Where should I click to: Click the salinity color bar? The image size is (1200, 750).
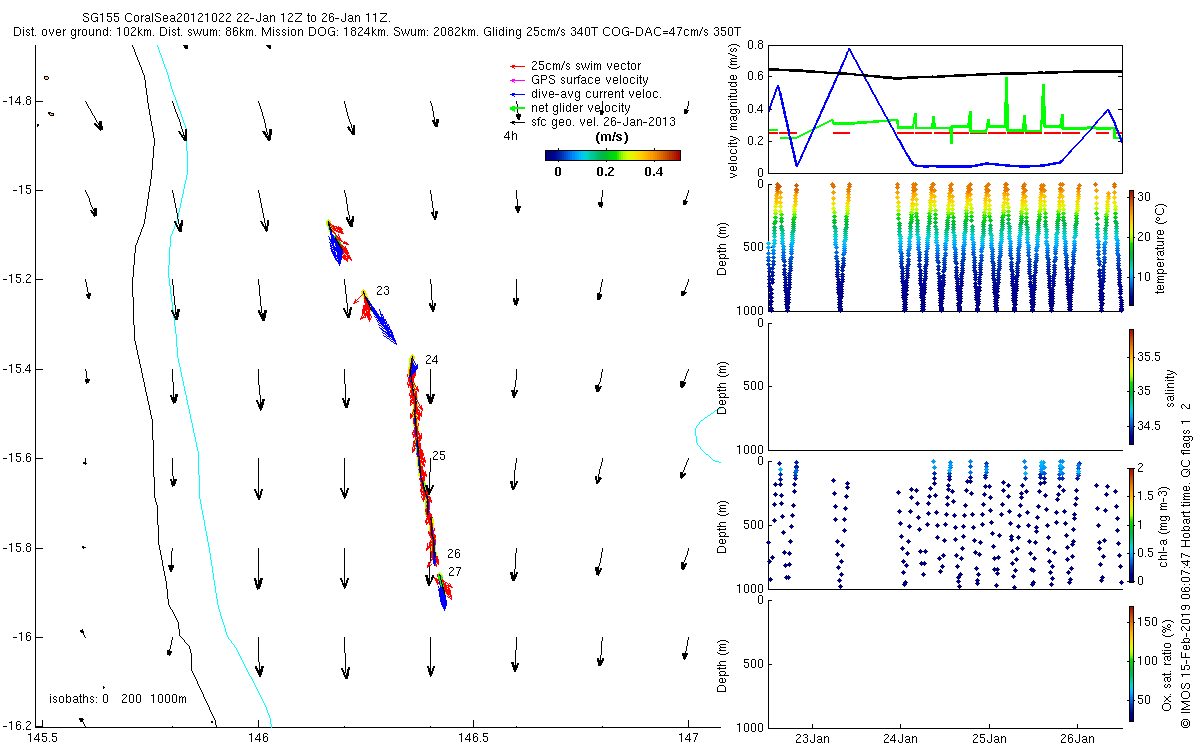tap(1131, 387)
